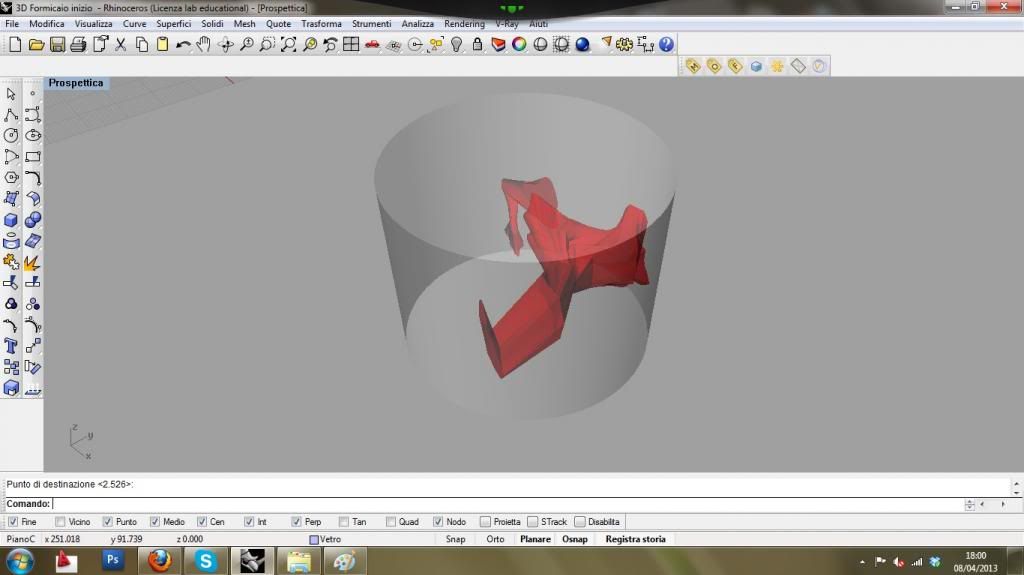This screenshot has height=575, width=1024.
Task: Click the light bulb hide objects icon
Action: coord(456,44)
